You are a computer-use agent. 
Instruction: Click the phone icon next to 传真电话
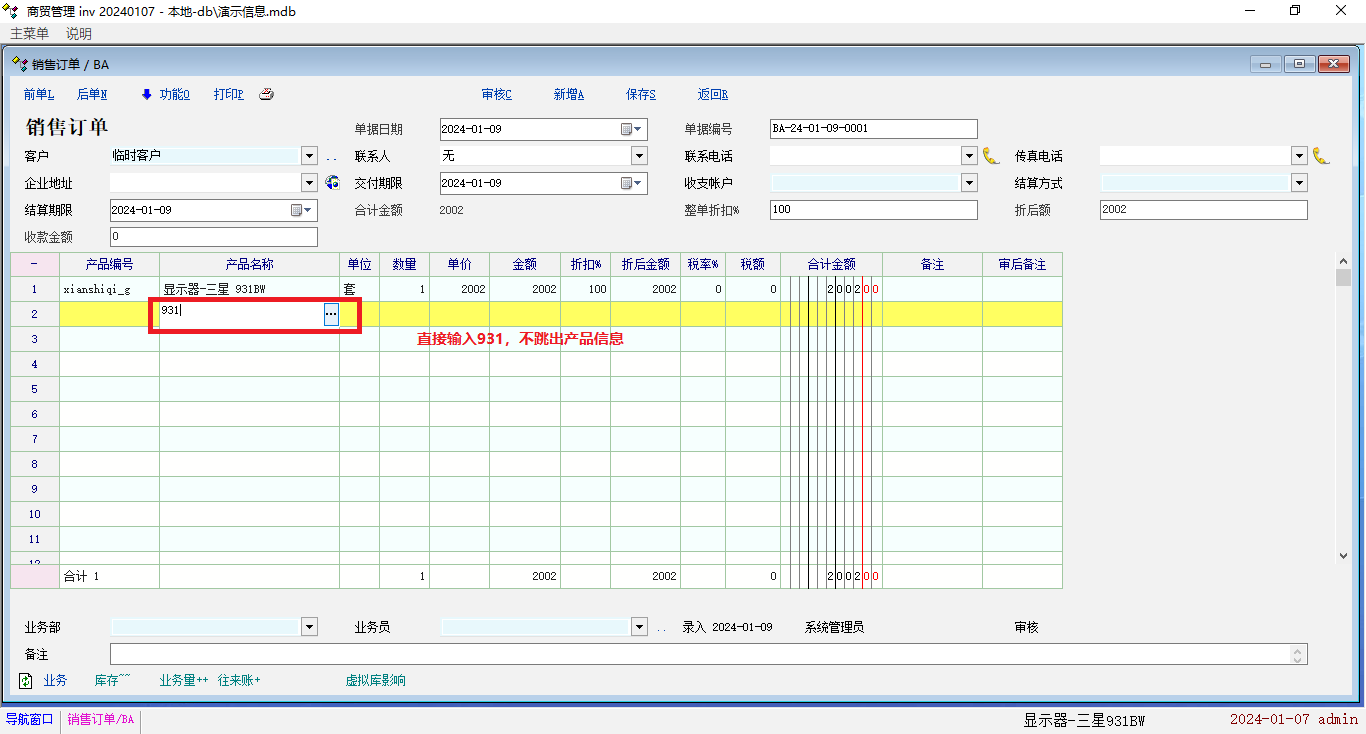(x=1320, y=156)
